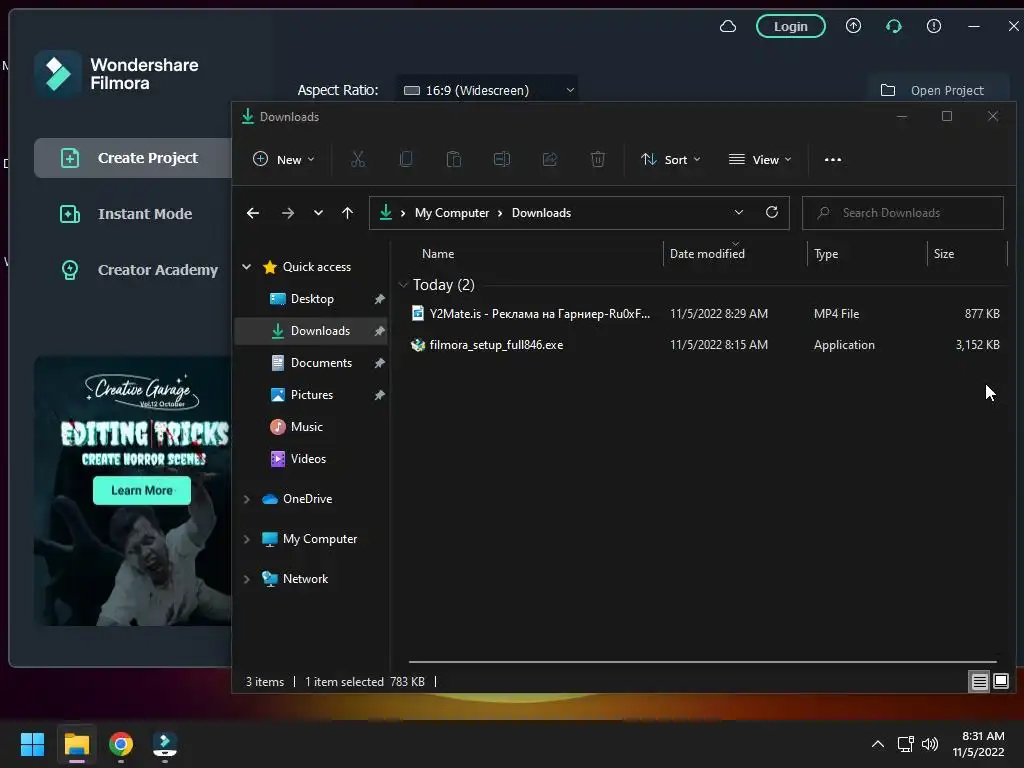Click the Share icon in Explorer toolbar
Viewport: 1024px width, 768px height.
tap(550, 159)
